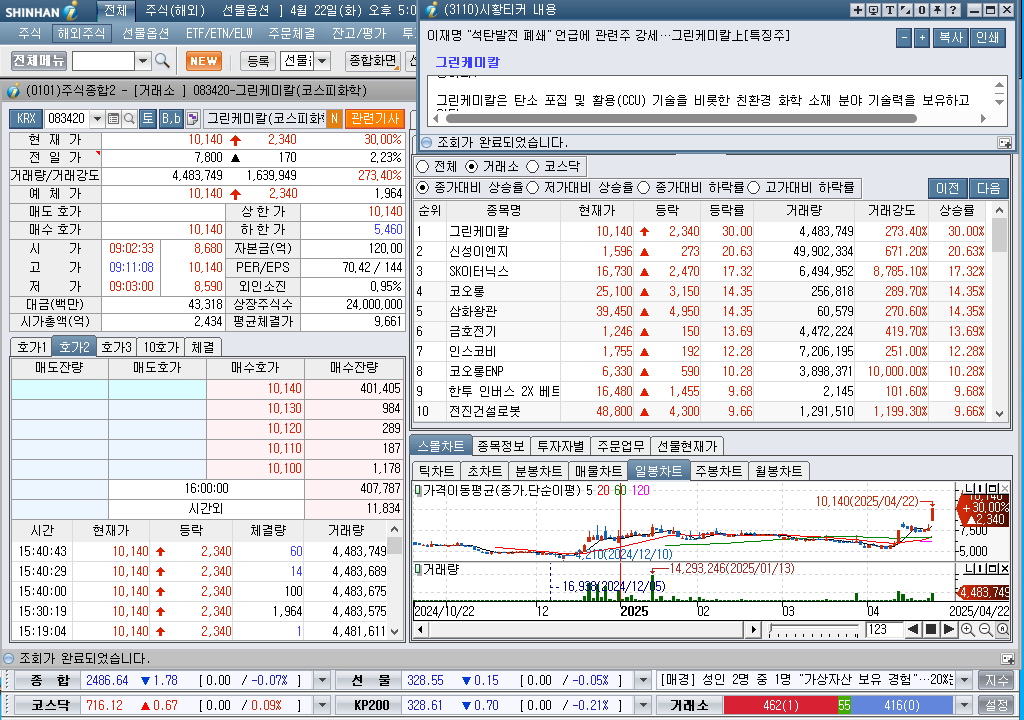Viewport: 1024px width, 720px height.
Task: Switch to the 종목정보 tab
Action: tap(500, 446)
